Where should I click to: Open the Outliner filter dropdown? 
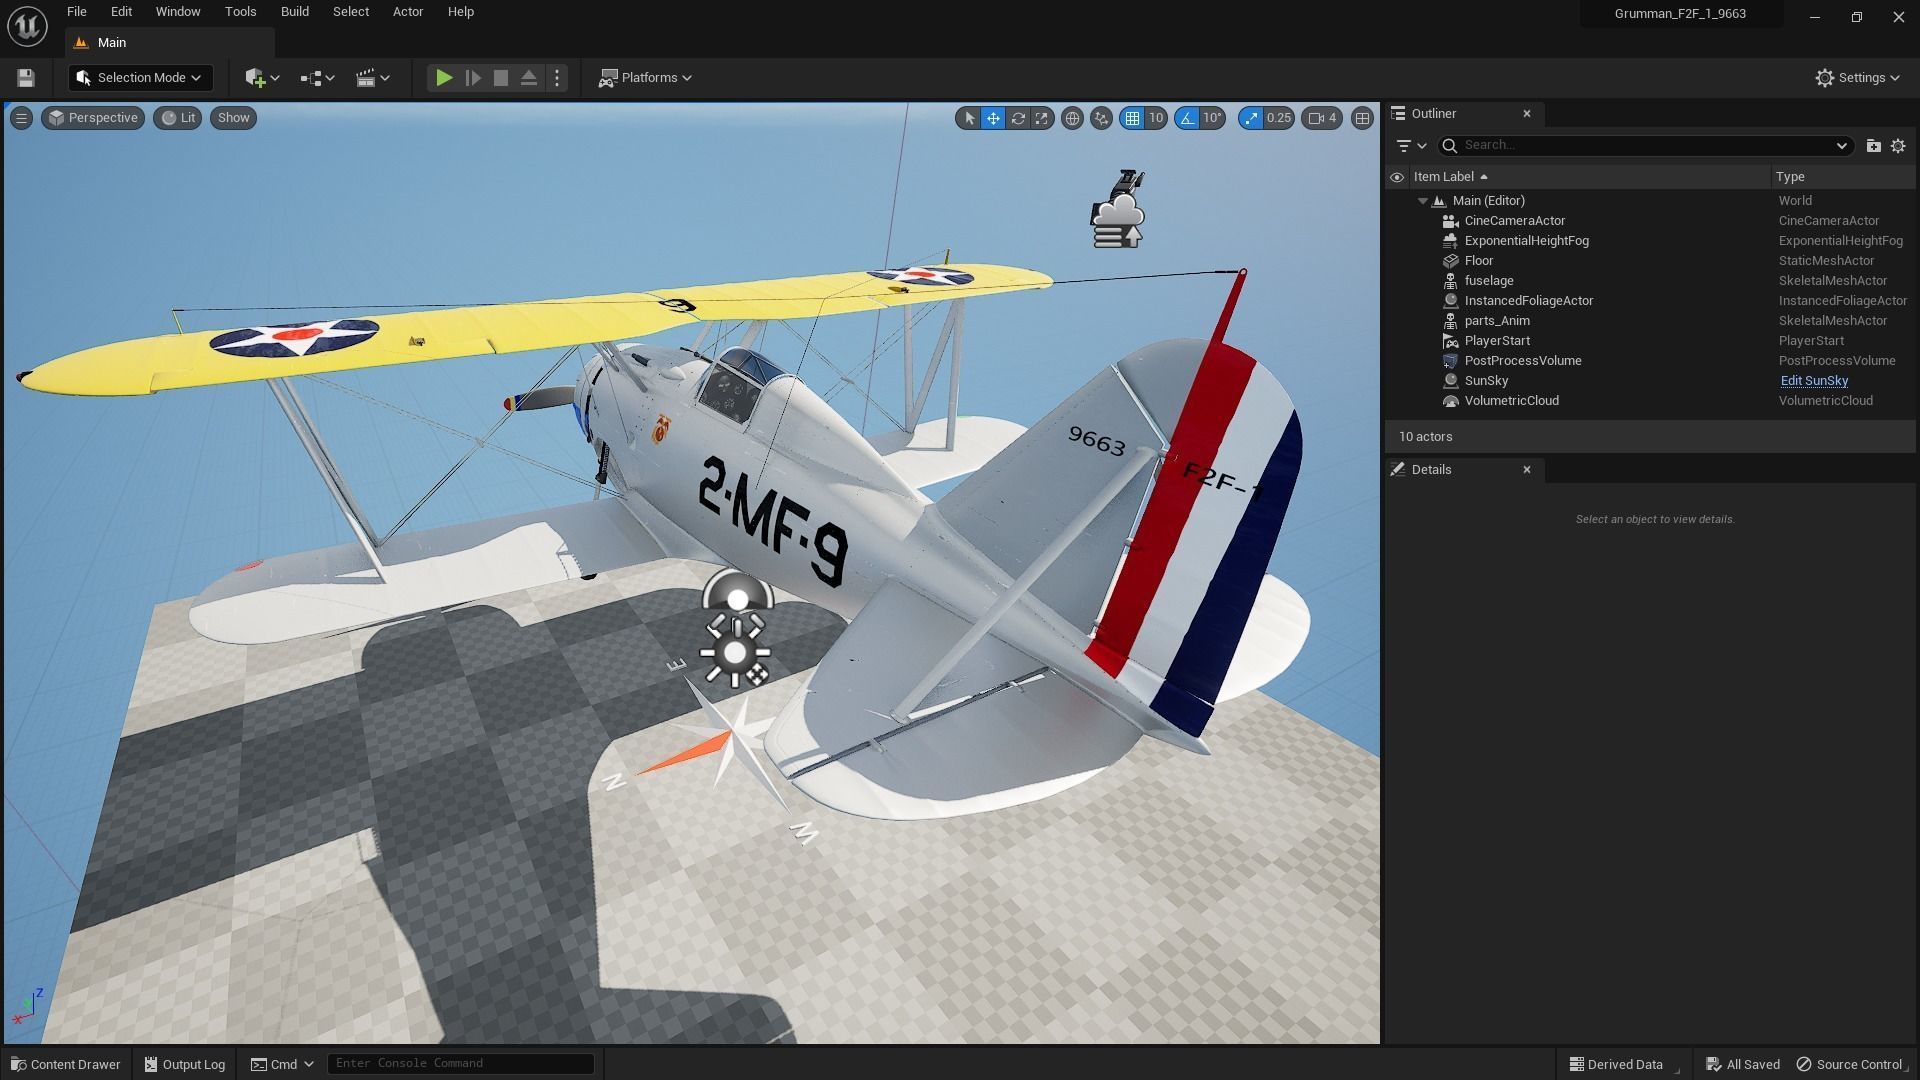point(1411,146)
